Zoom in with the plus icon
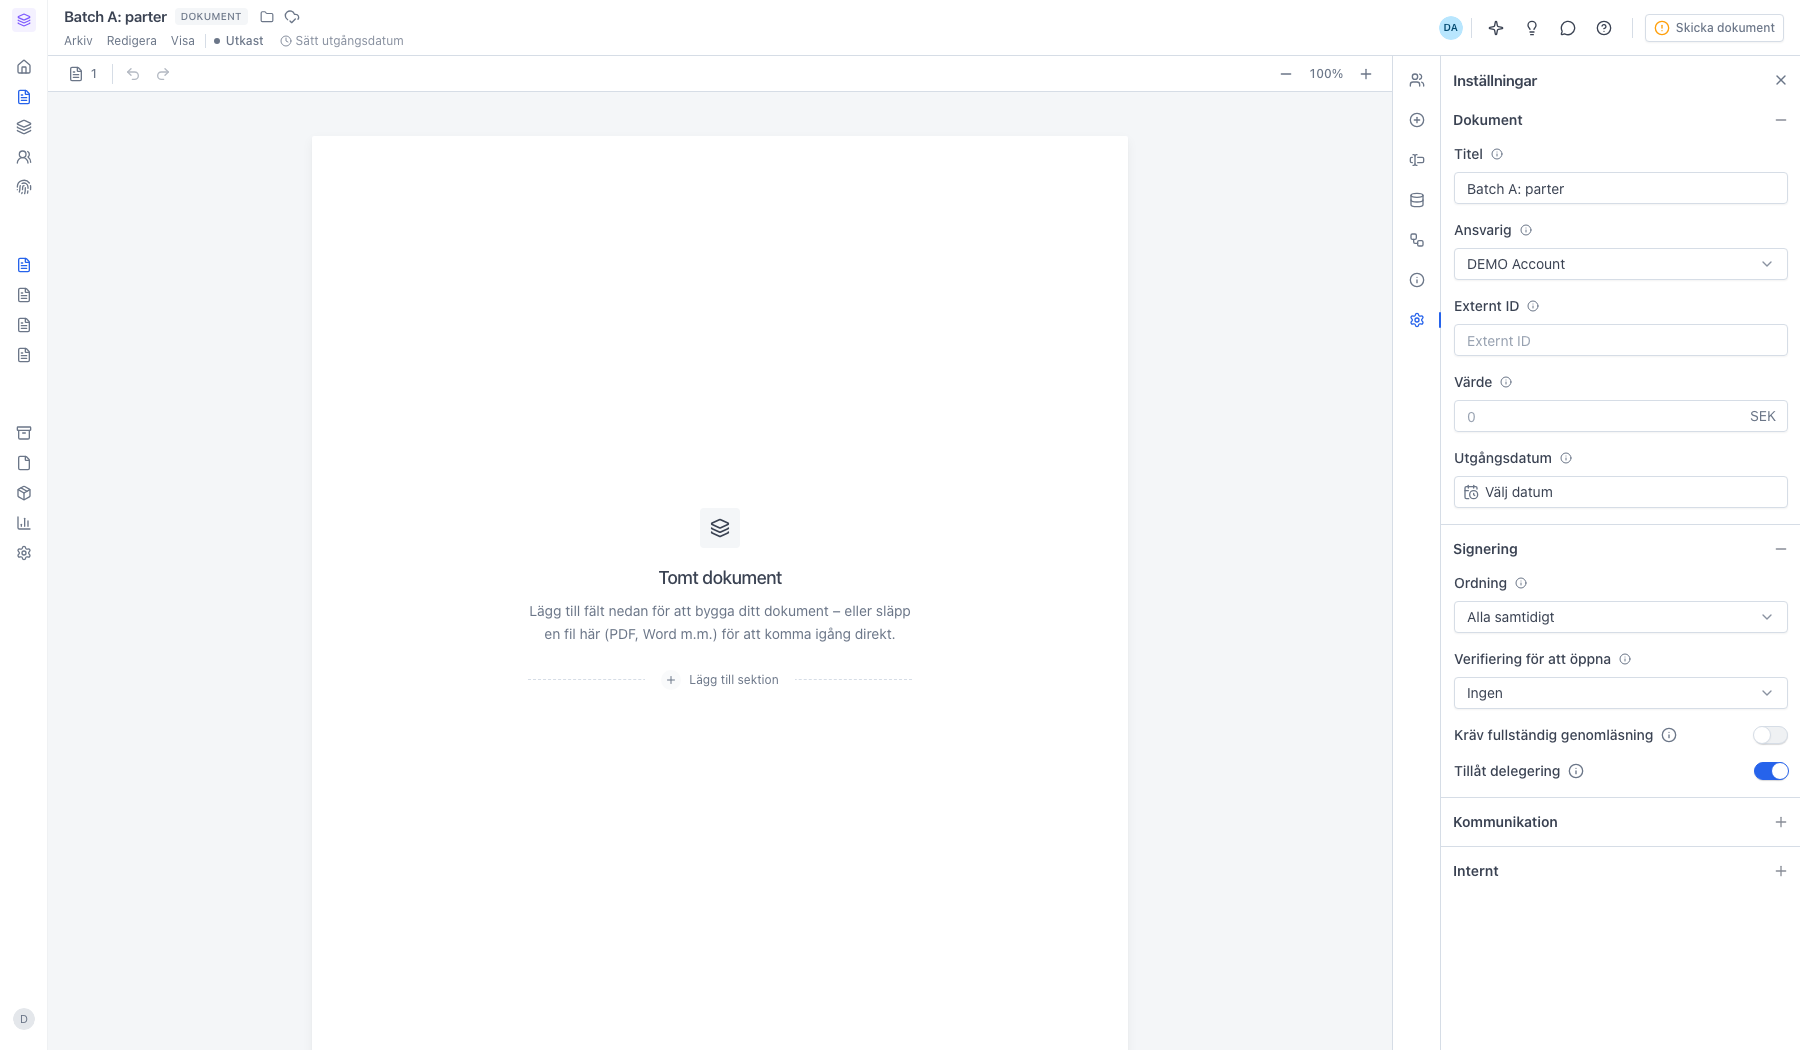Screen dimensions: 1800x1050 (1366, 74)
